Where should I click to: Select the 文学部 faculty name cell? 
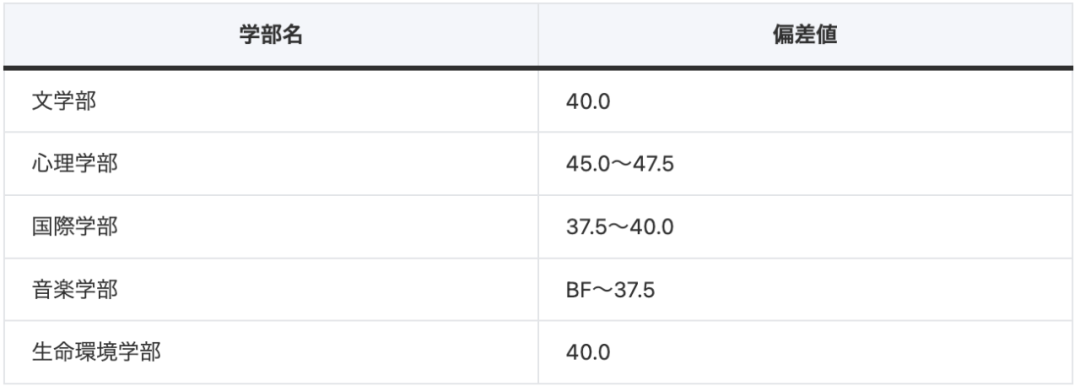tap(271, 101)
